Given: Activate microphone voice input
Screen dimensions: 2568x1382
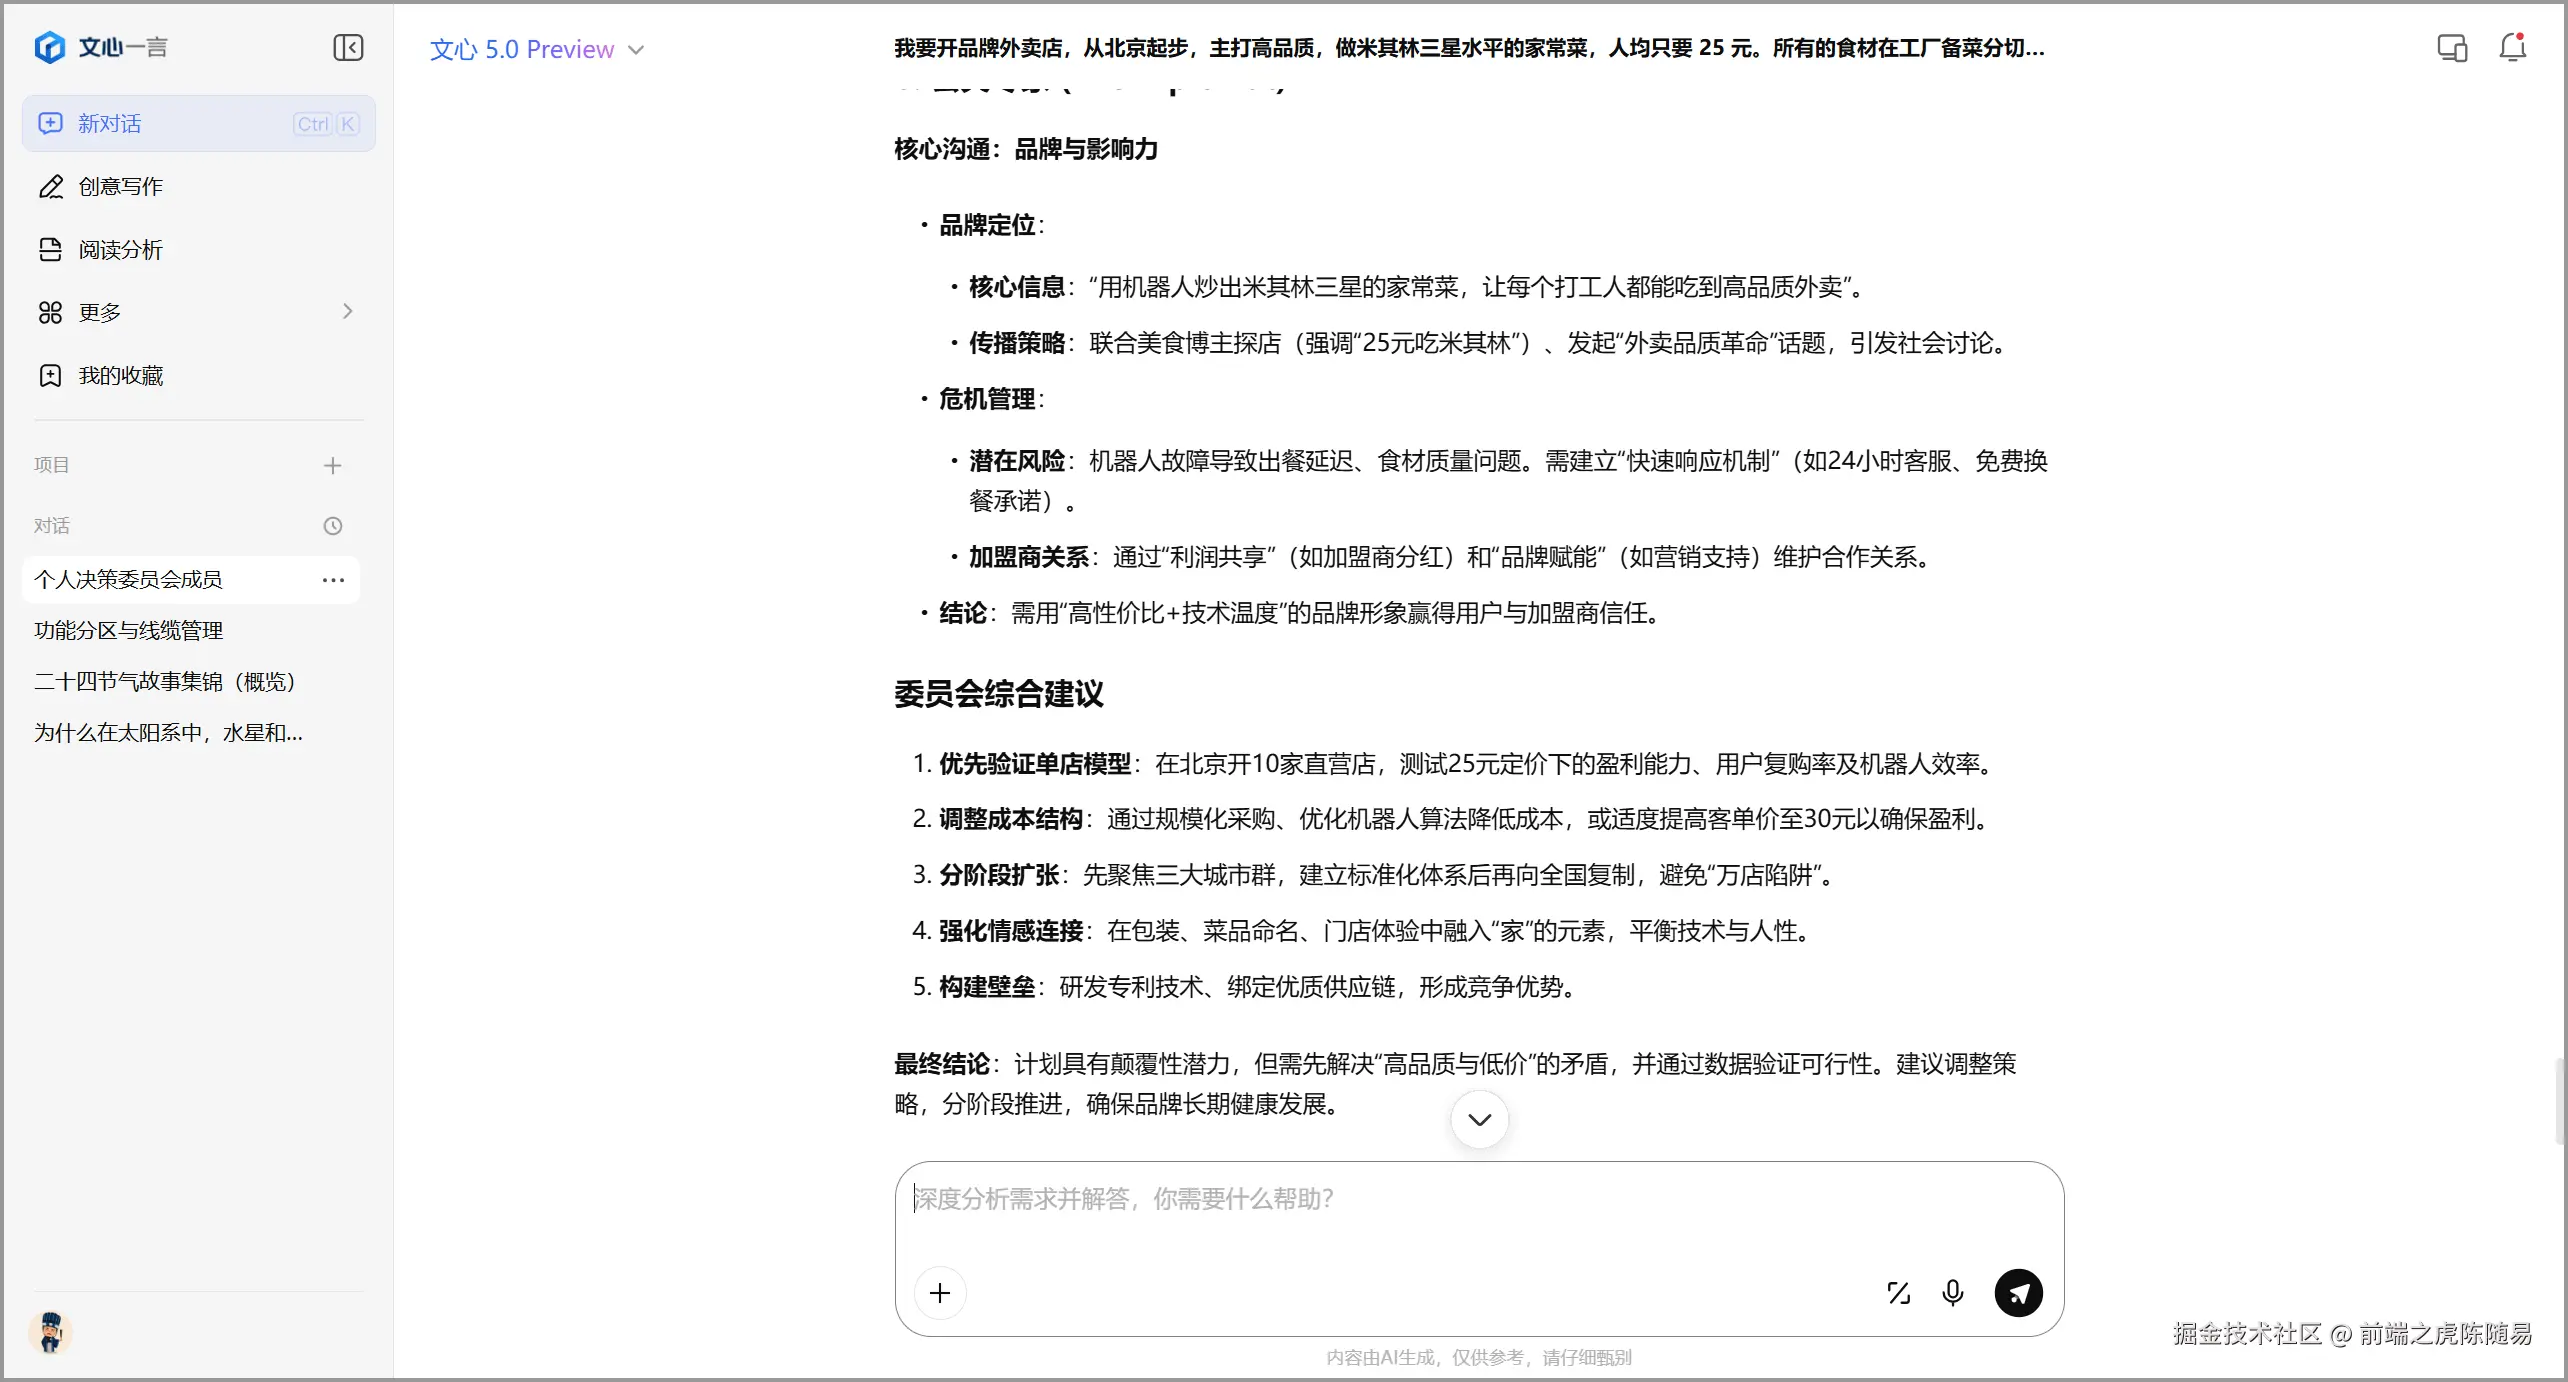Looking at the screenshot, I should click(1952, 1293).
